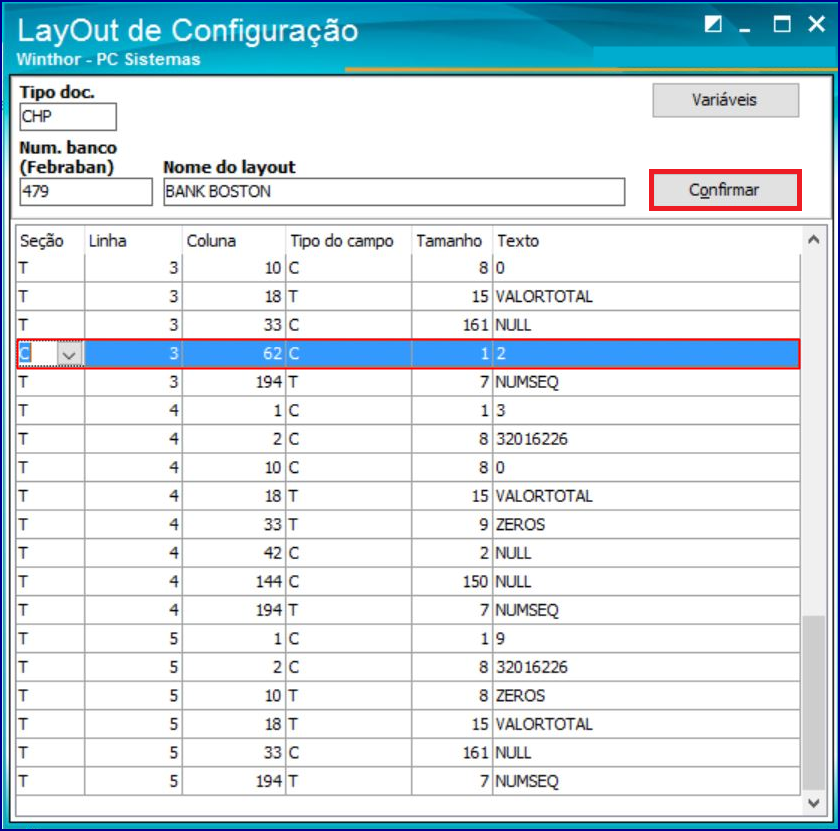Click Tamanho cell 161 in linha 3
The height and width of the screenshot is (831, 840).
pyautogui.click(x=452, y=325)
